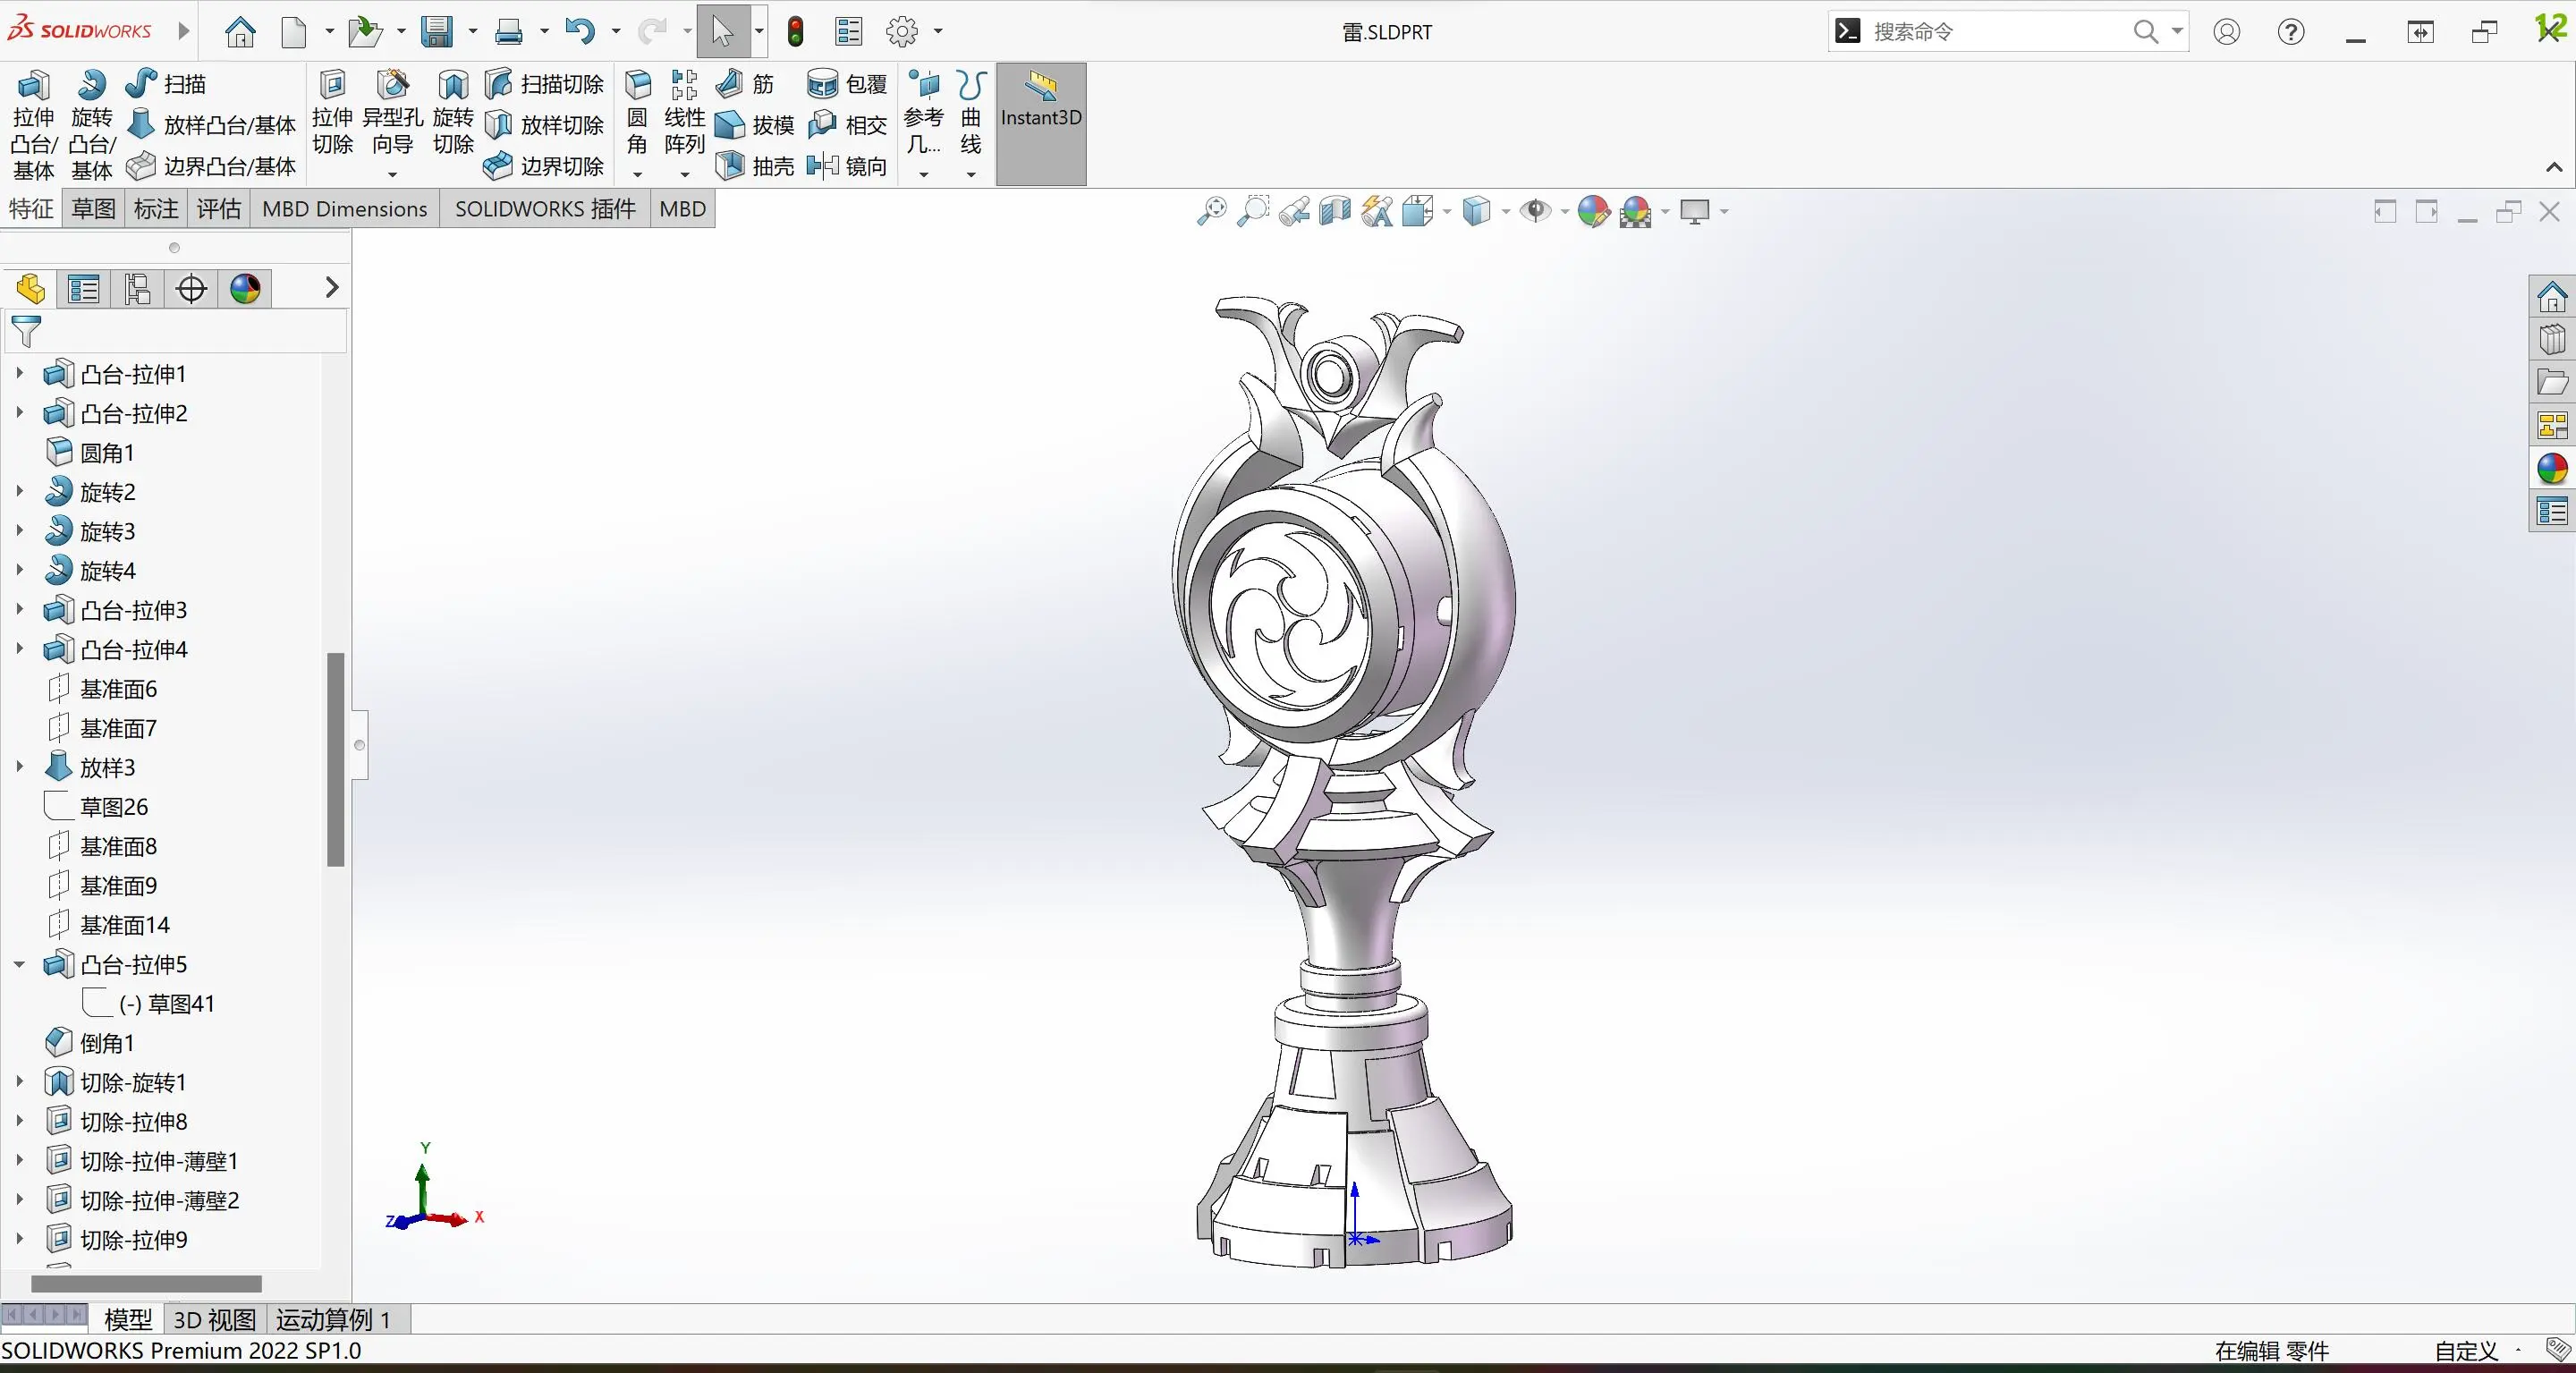Click the Zoom to Fit magnifier icon

tap(1211, 211)
